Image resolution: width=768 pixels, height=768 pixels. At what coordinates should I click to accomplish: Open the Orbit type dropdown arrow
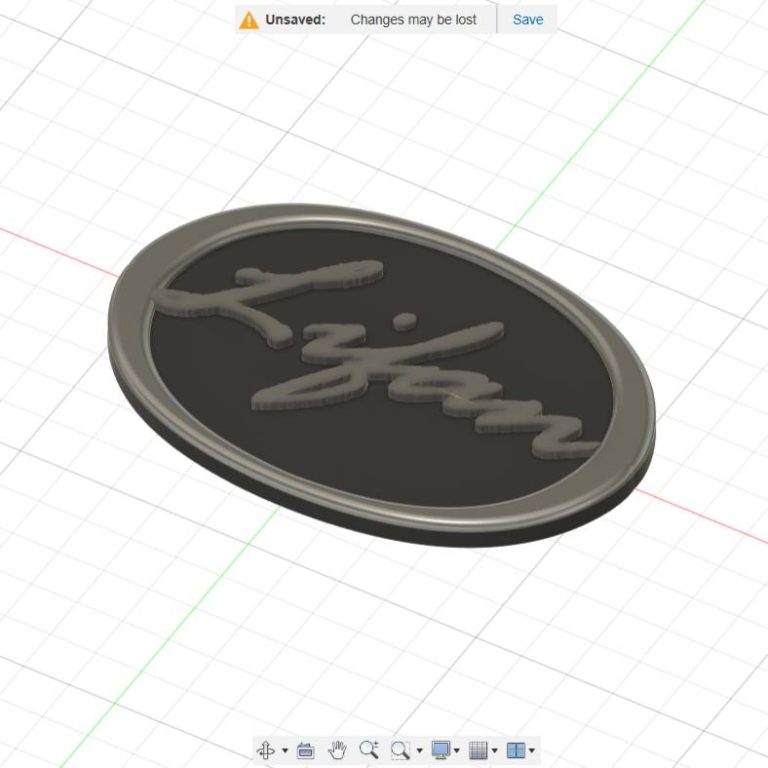click(x=285, y=750)
